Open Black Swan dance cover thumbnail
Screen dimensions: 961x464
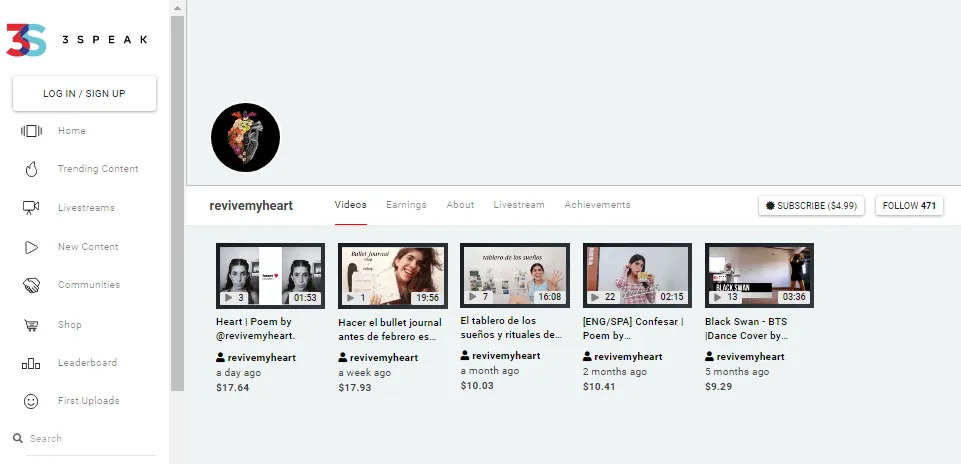(x=759, y=276)
